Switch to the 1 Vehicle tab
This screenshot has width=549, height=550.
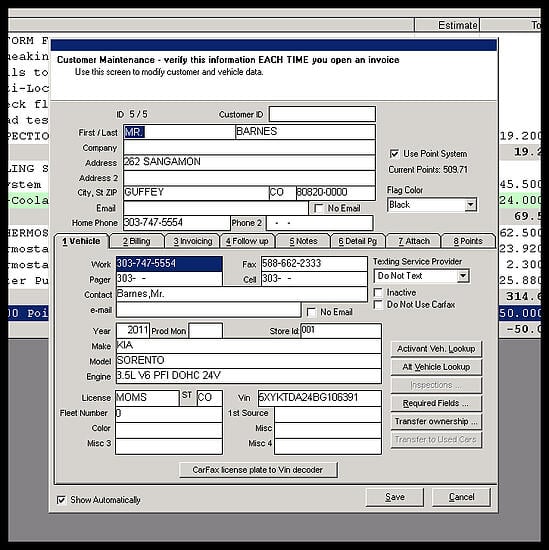(x=81, y=241)
